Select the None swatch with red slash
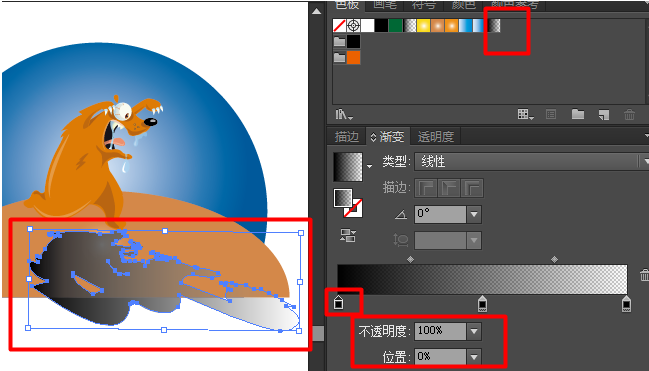 [x=339, y=26]
